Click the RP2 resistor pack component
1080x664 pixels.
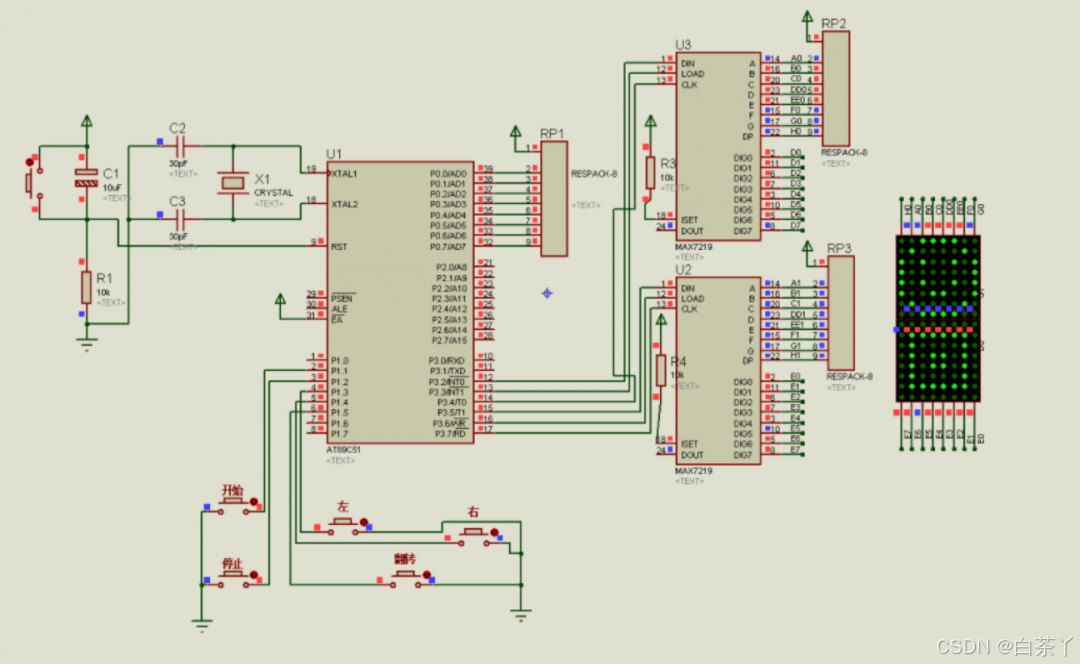pos(835,88)
